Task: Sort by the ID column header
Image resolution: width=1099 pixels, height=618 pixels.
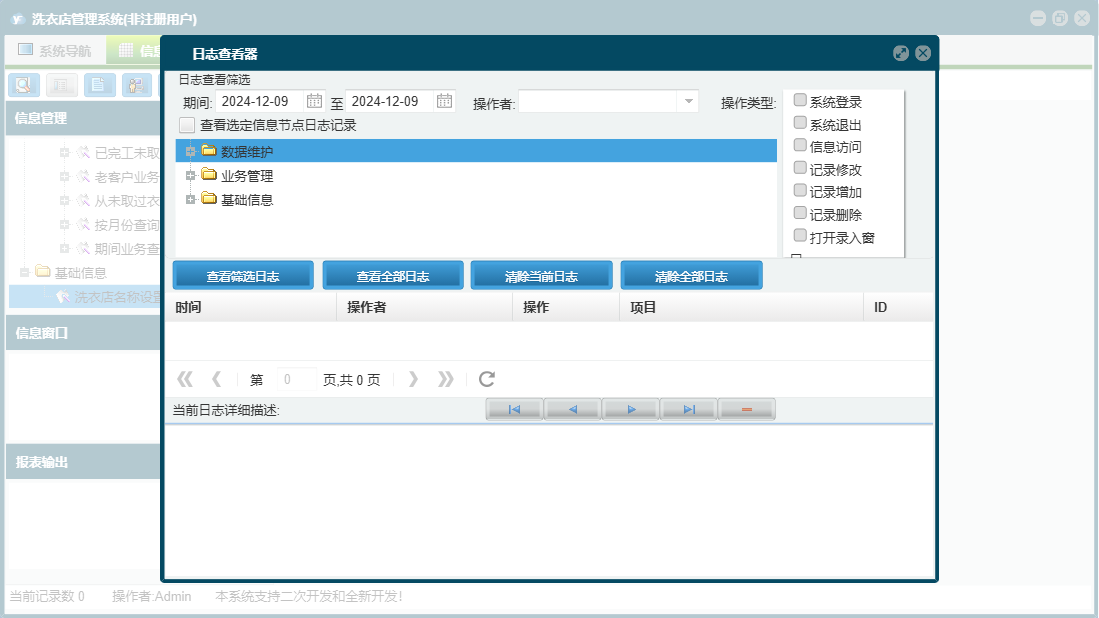Action: 899,307
